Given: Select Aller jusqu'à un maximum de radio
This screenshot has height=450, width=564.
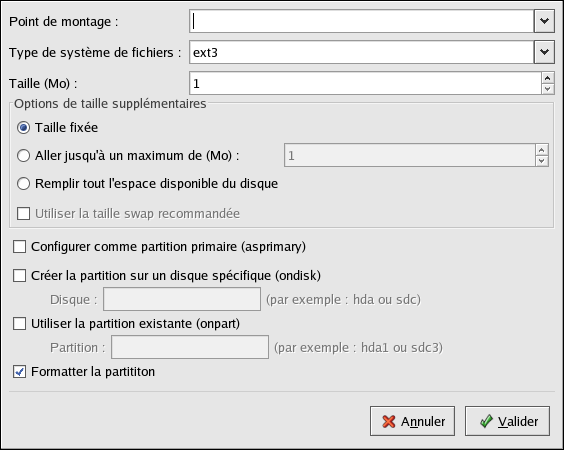Looking at the screenshot, I should pos(23,155).
